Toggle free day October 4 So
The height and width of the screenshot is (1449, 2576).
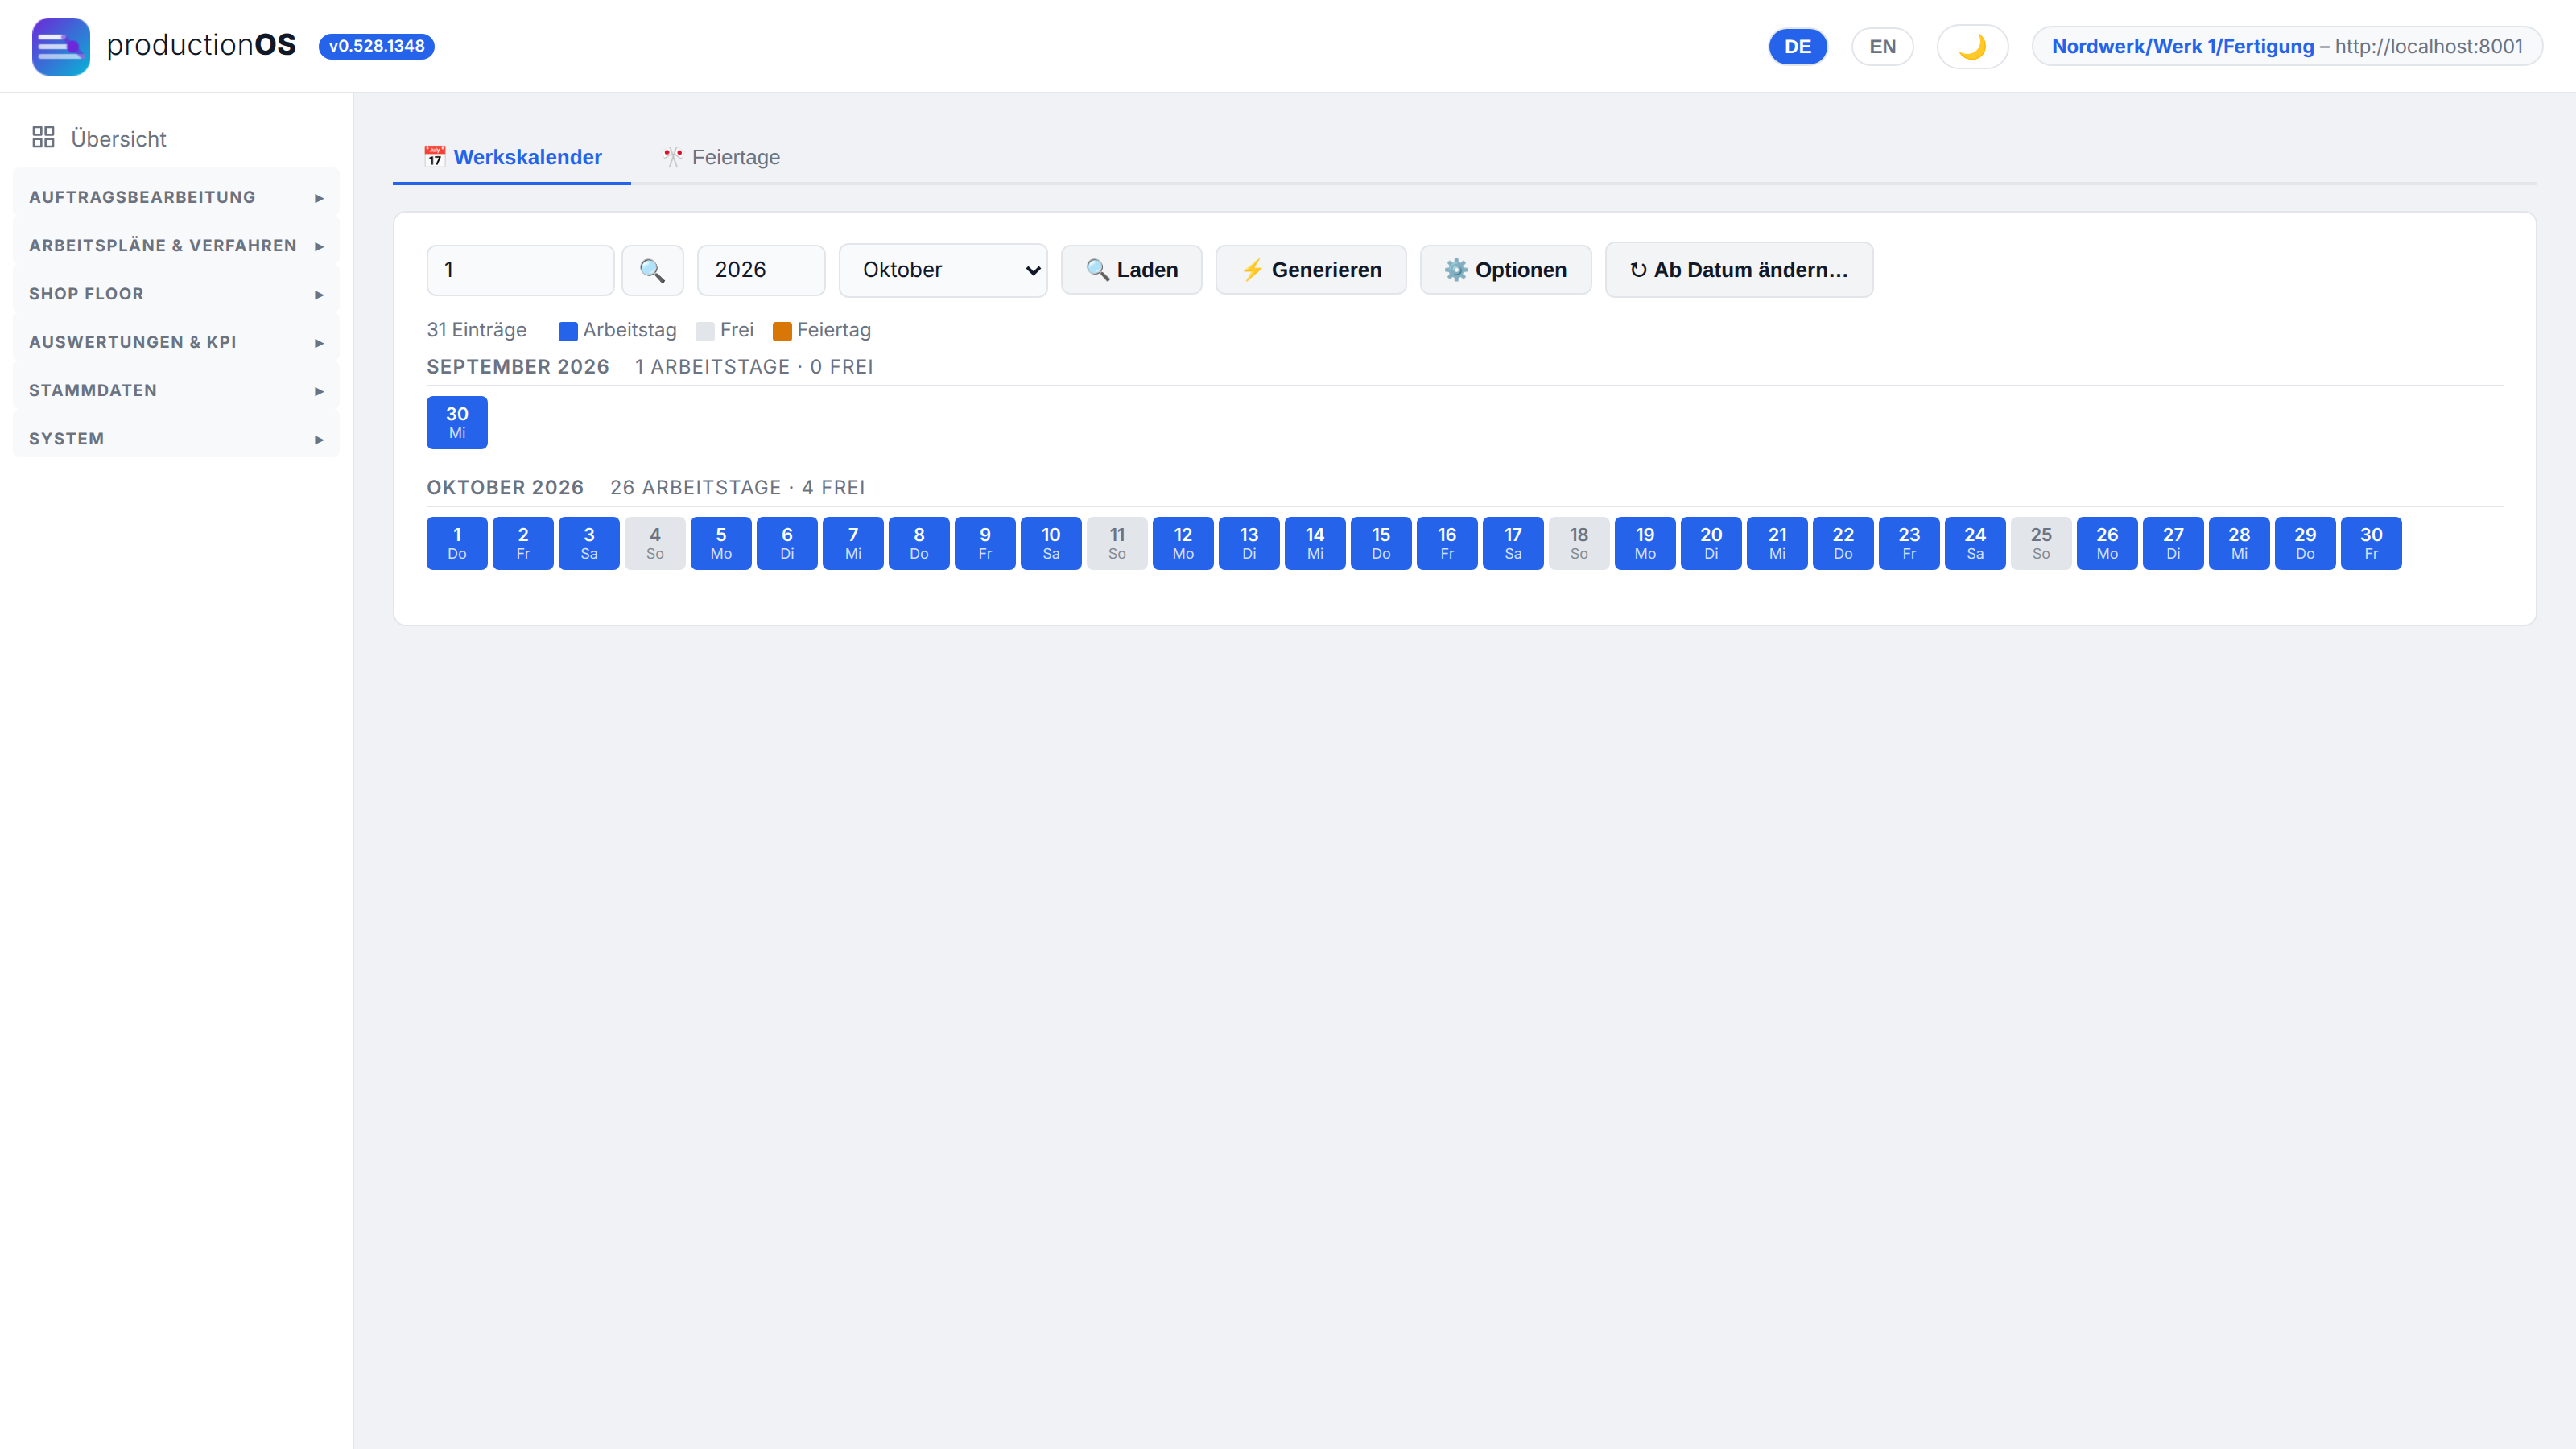pyautogui.click(x=655, y=543)
